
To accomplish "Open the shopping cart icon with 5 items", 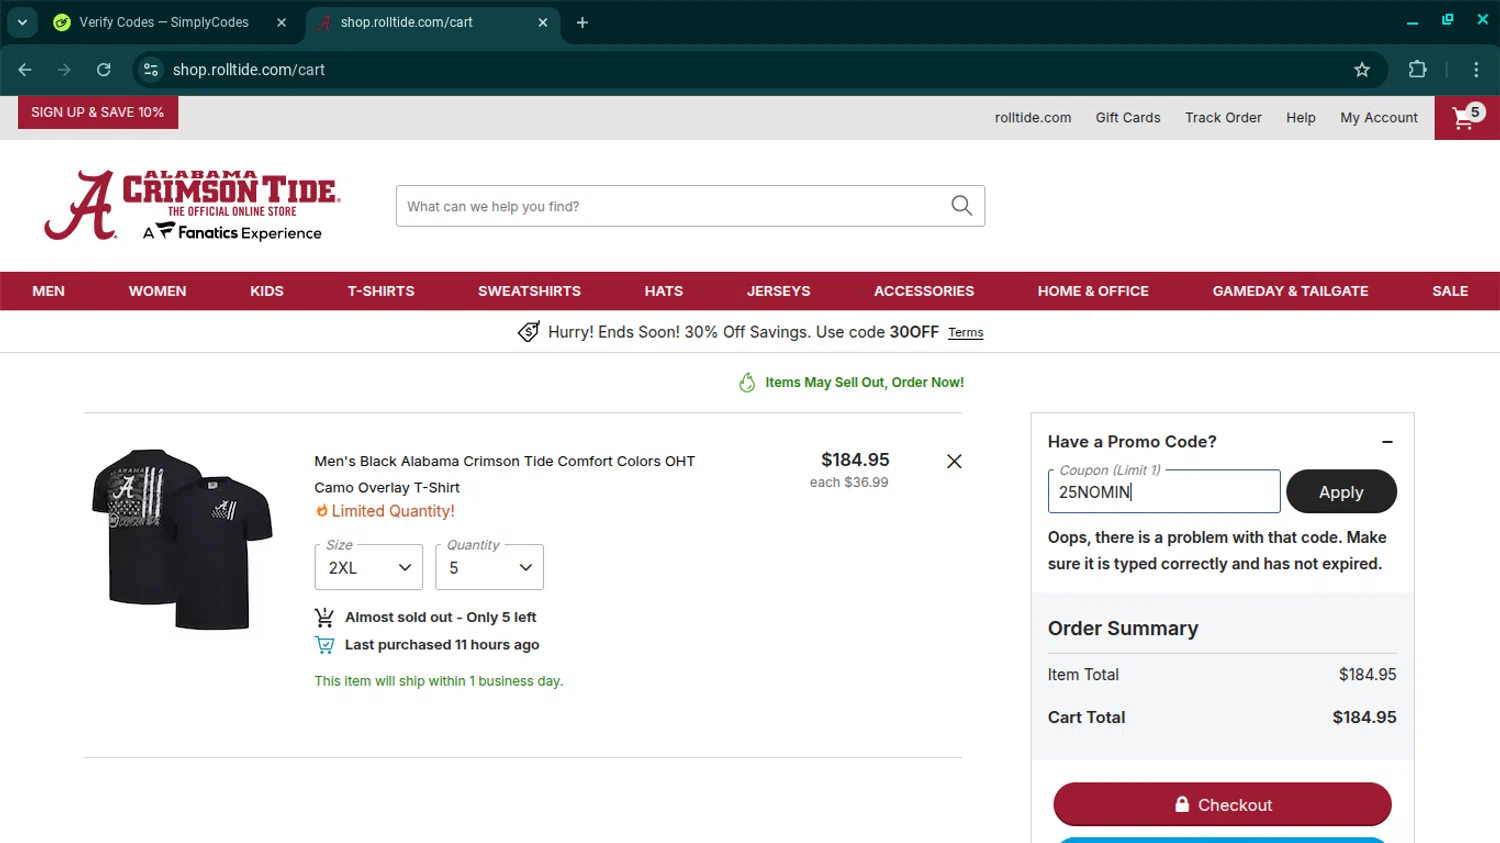I will click(1466, 117).
